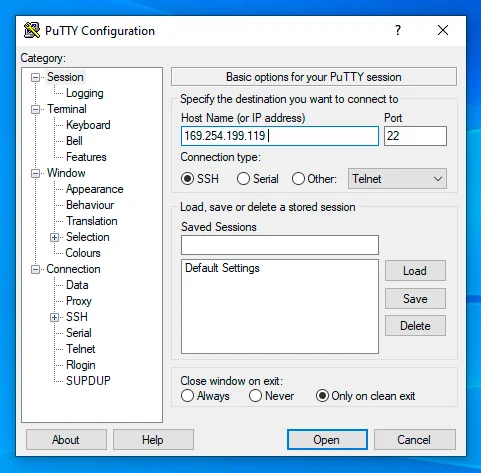Open the Colours settings category
The image size is (481, 473).
point(83,253)
